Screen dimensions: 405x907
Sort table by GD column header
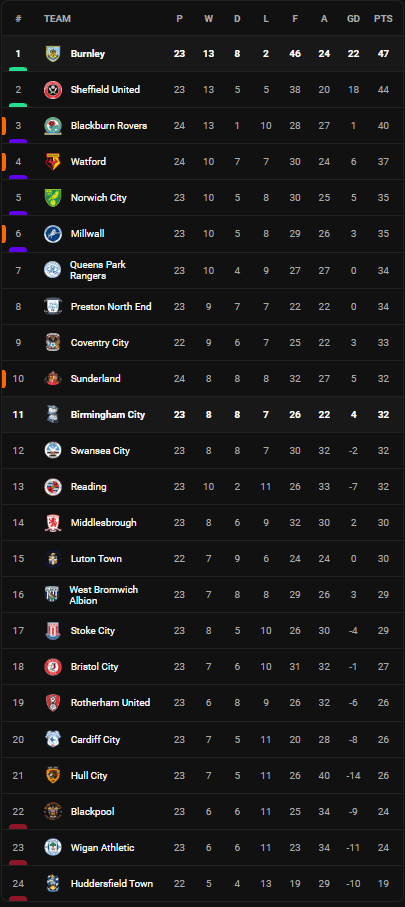pos(354,19)
